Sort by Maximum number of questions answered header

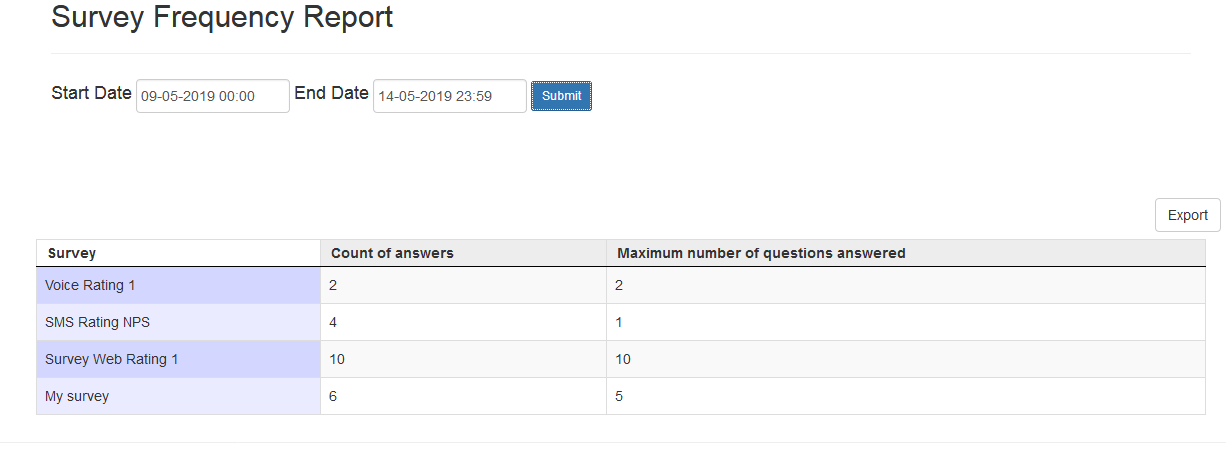[761, 253]
